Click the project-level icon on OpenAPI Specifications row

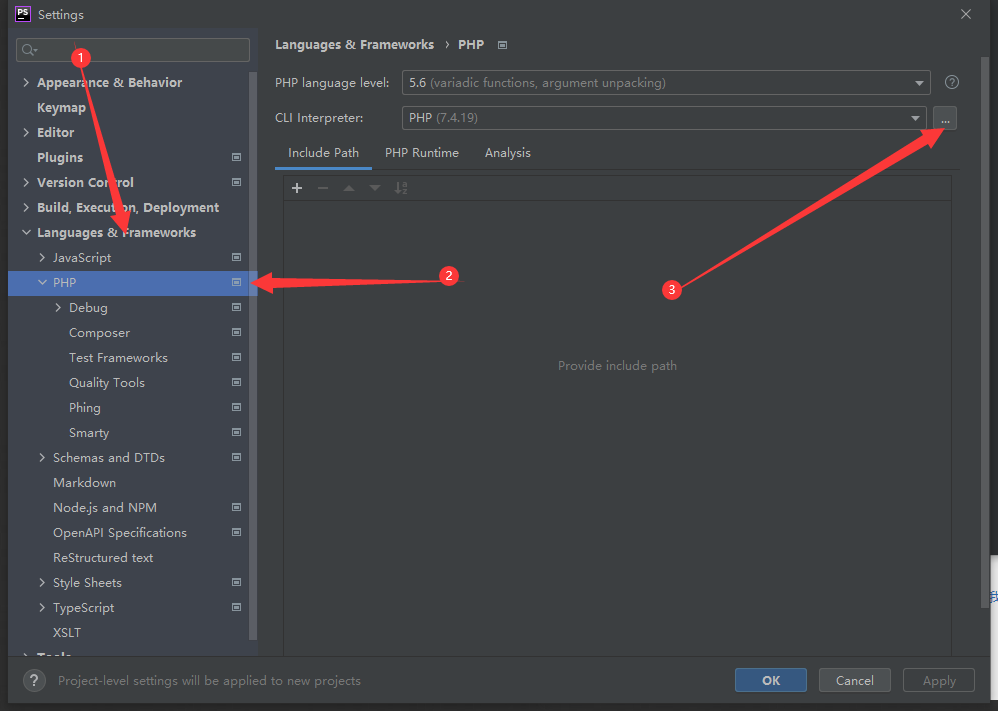236,532
